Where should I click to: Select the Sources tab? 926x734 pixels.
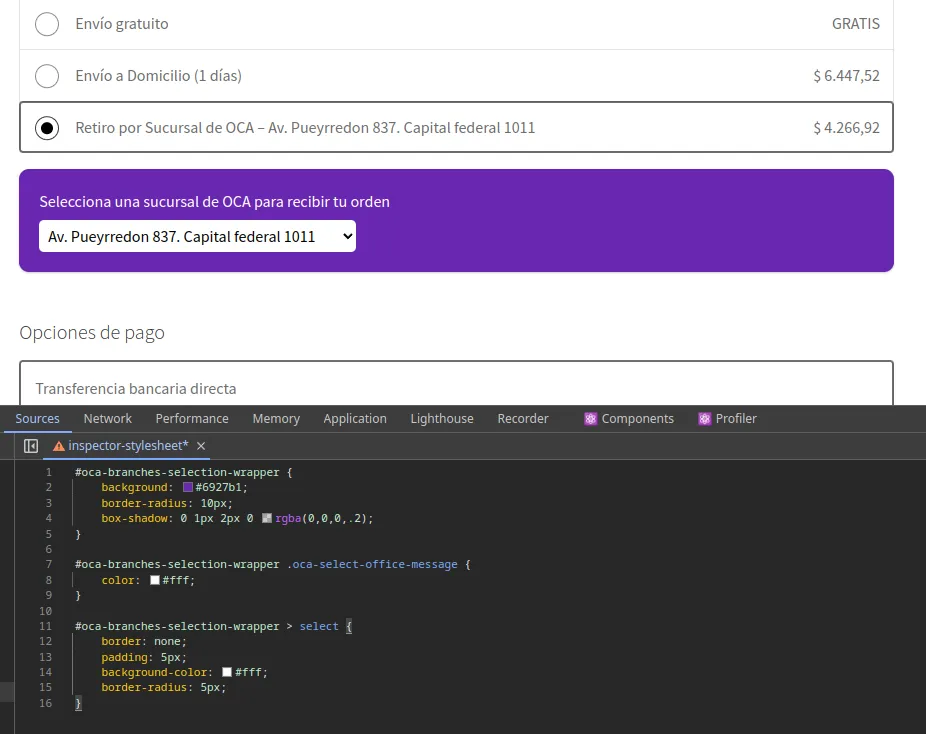point(38,418)
